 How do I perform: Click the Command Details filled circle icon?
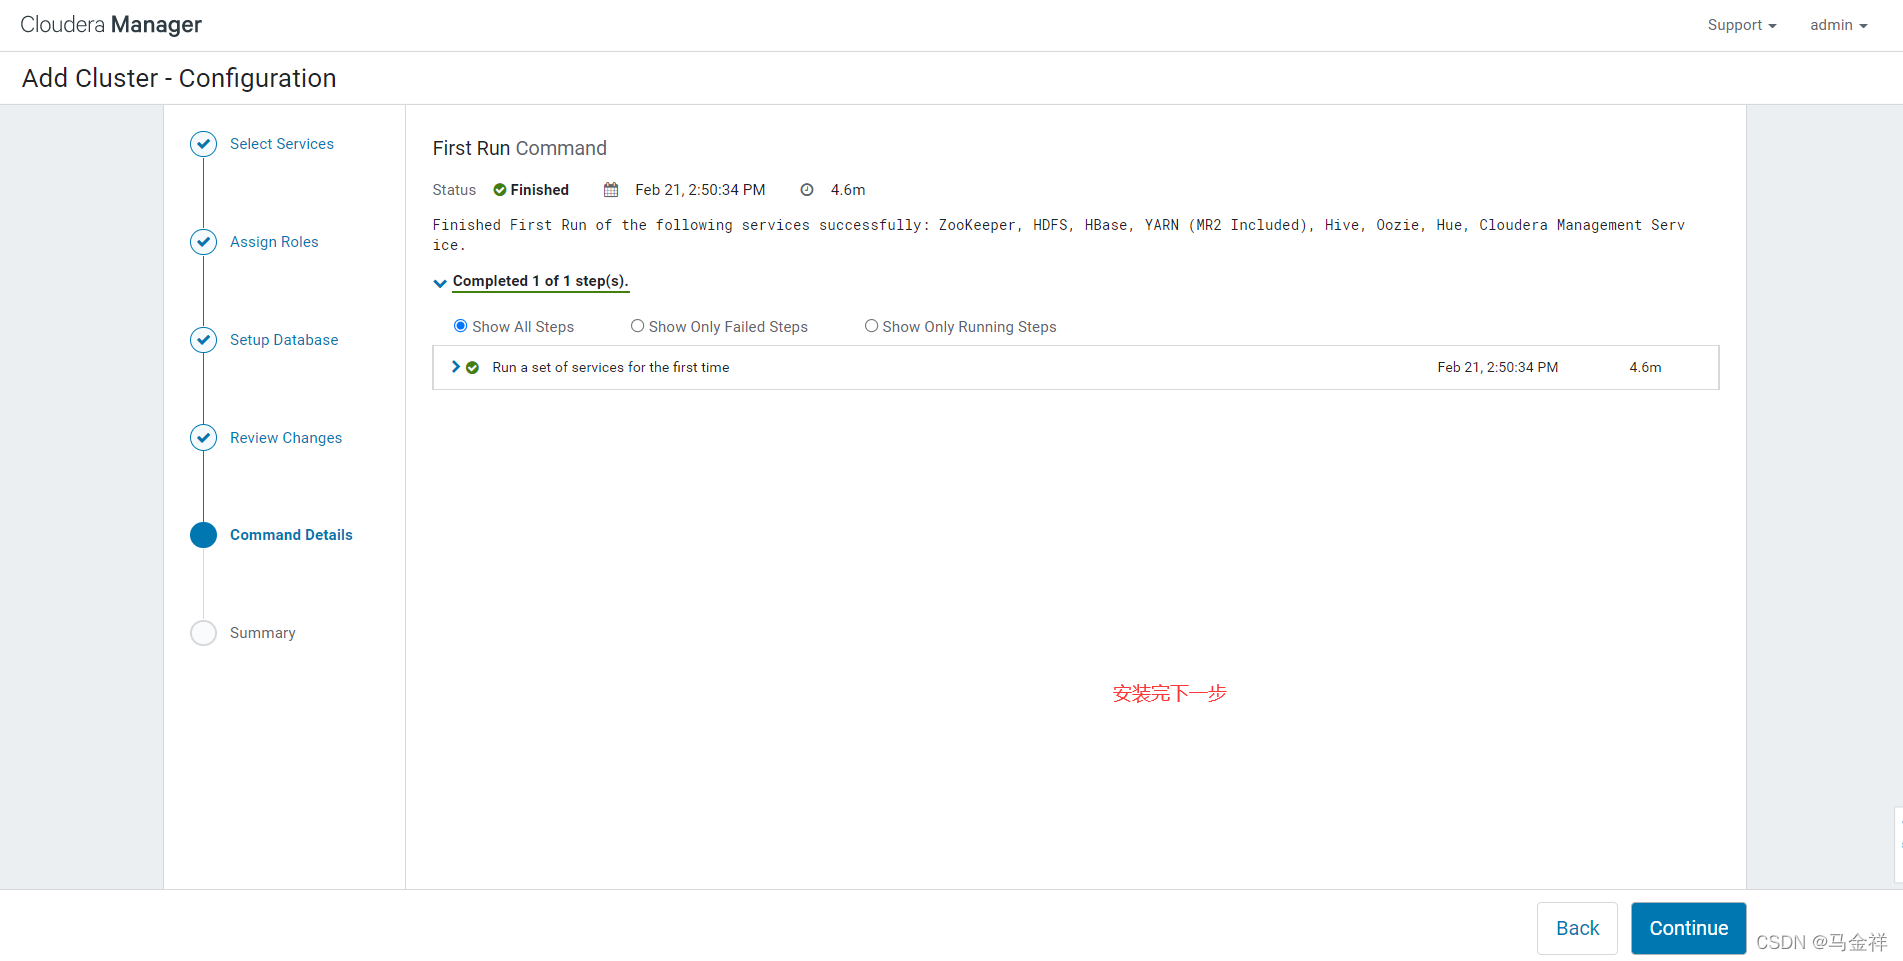pyautogui.click(x=203, y=535)
